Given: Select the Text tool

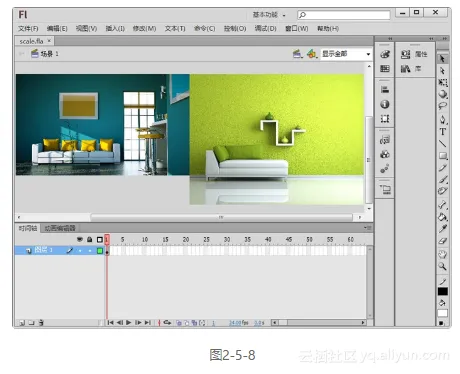Looking at the screenshot, I should pos(442,132).
